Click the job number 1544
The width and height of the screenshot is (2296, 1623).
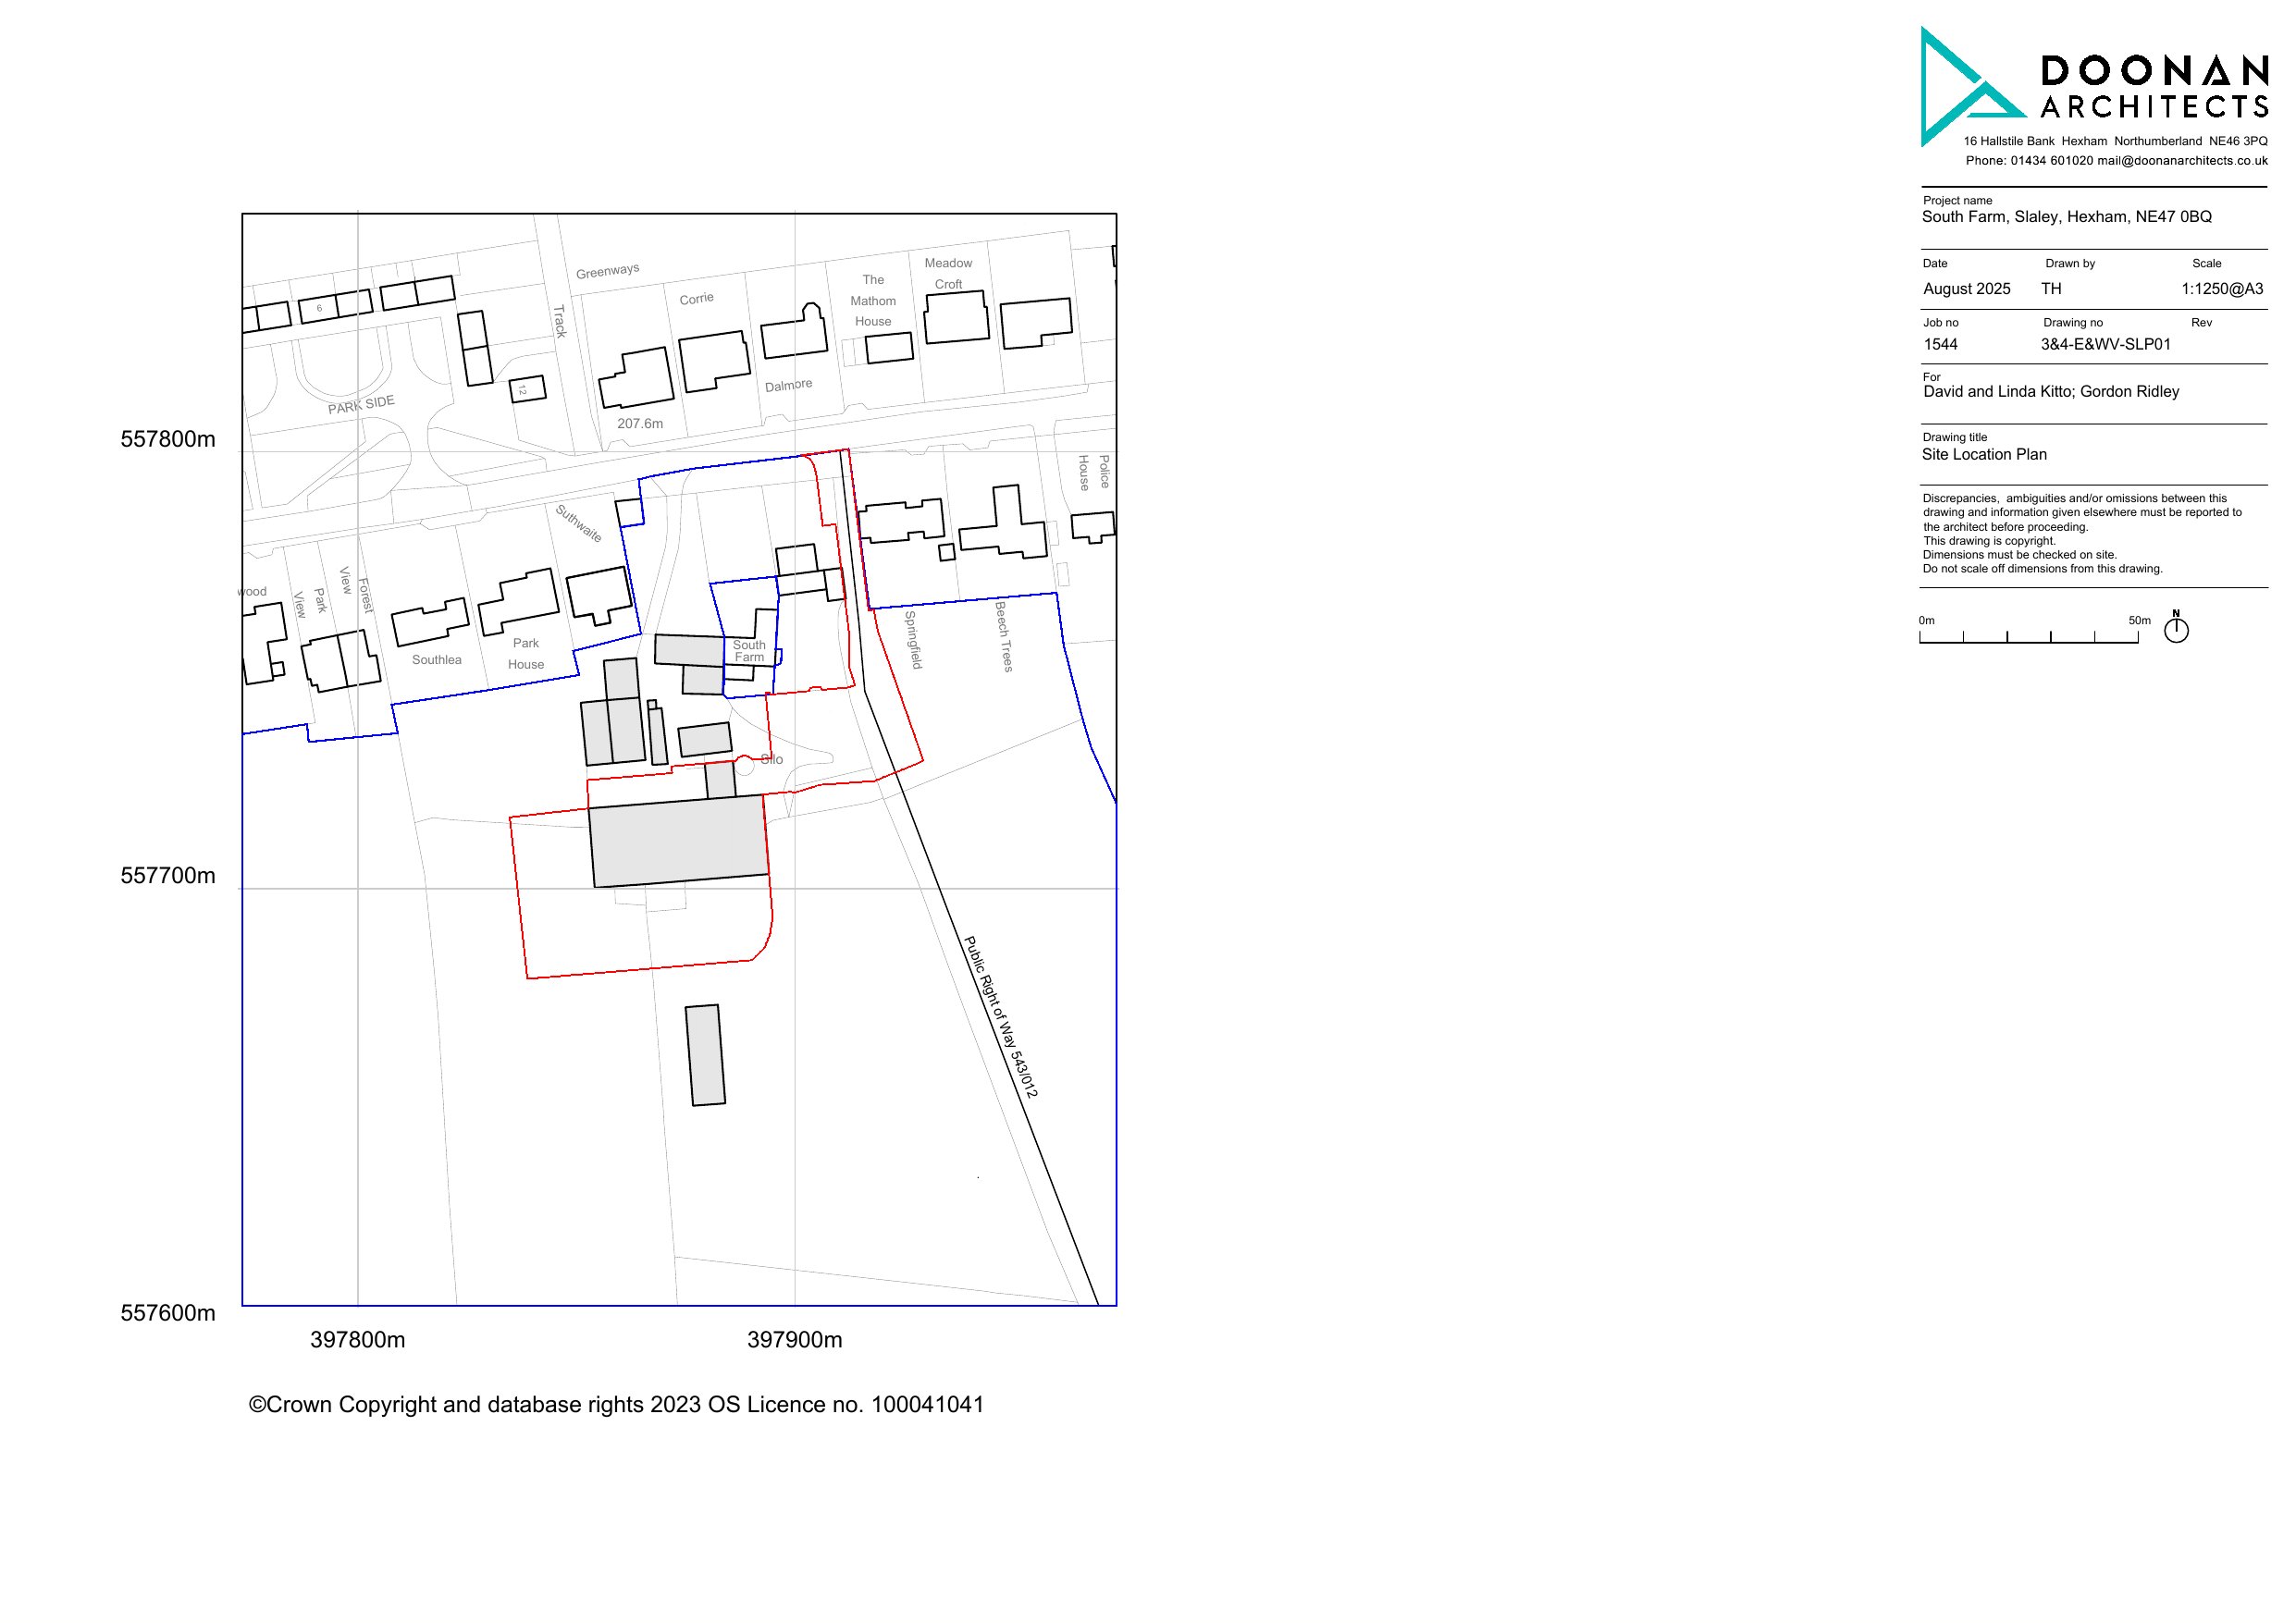pos(1940,345)
